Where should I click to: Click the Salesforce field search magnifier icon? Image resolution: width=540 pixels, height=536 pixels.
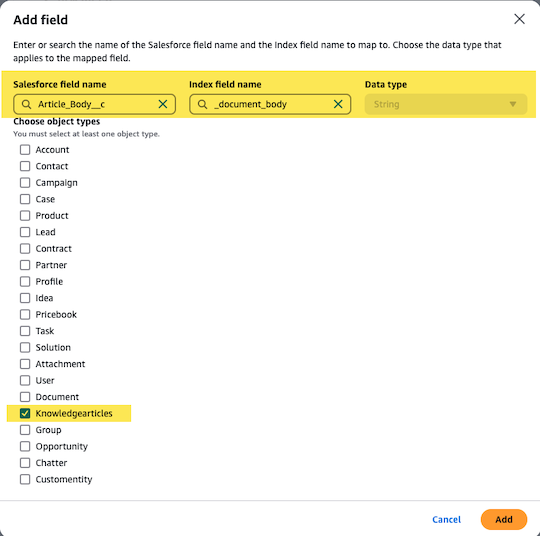pyautogui.click(x=27, y=104)
